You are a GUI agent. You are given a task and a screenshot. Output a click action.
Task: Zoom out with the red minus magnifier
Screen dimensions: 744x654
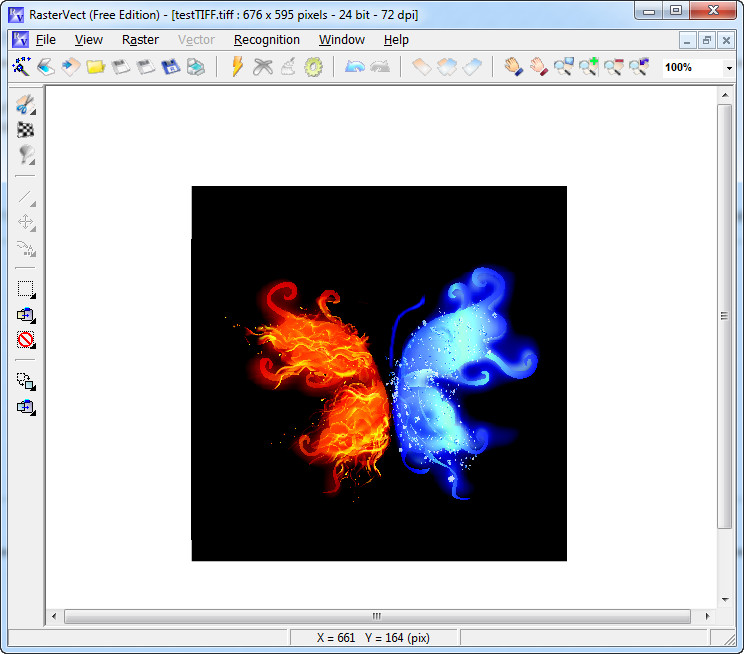tap(614, 67)
